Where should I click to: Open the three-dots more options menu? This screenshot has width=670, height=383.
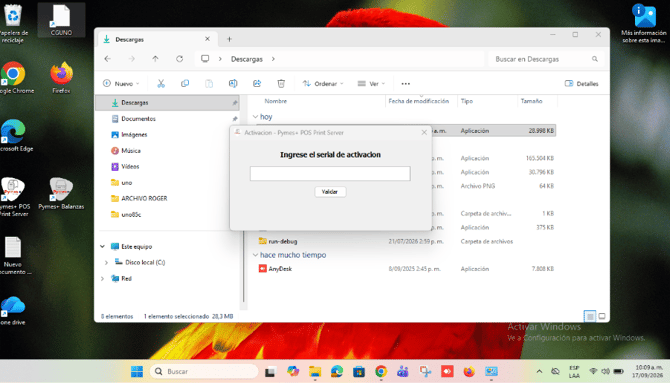coord(406,84)
